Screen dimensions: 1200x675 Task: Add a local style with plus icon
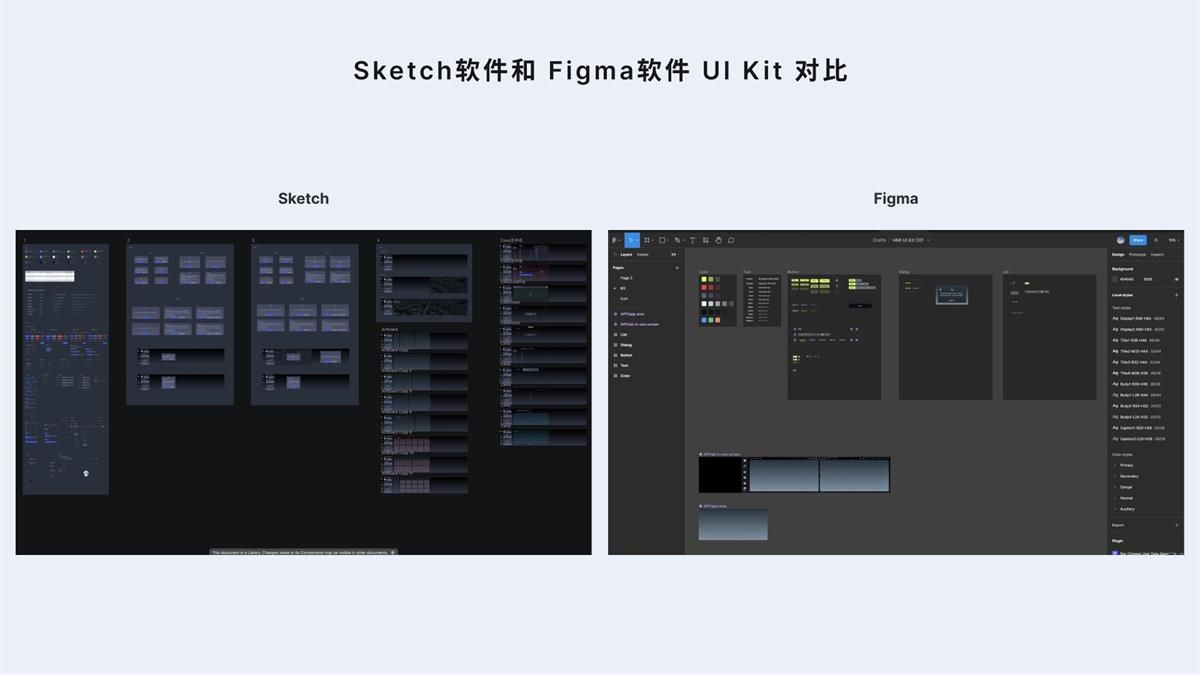pos(1176,295)
